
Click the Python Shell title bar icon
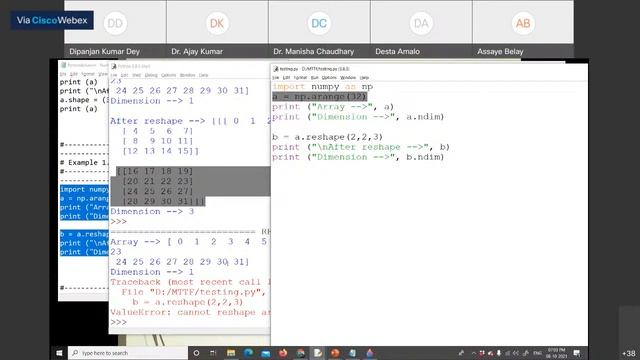114,66
